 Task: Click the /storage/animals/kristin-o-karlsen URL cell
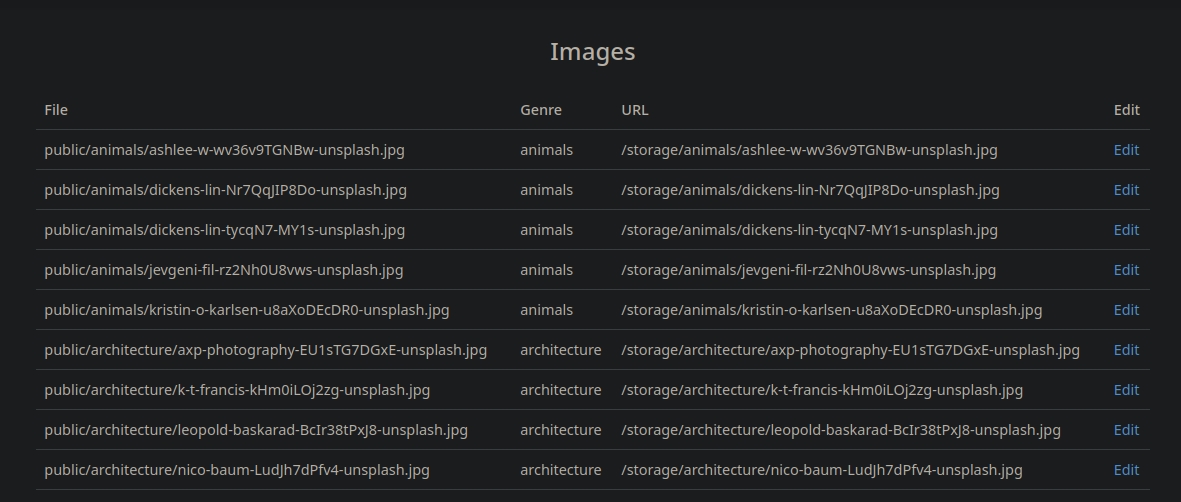pos(831,310)
